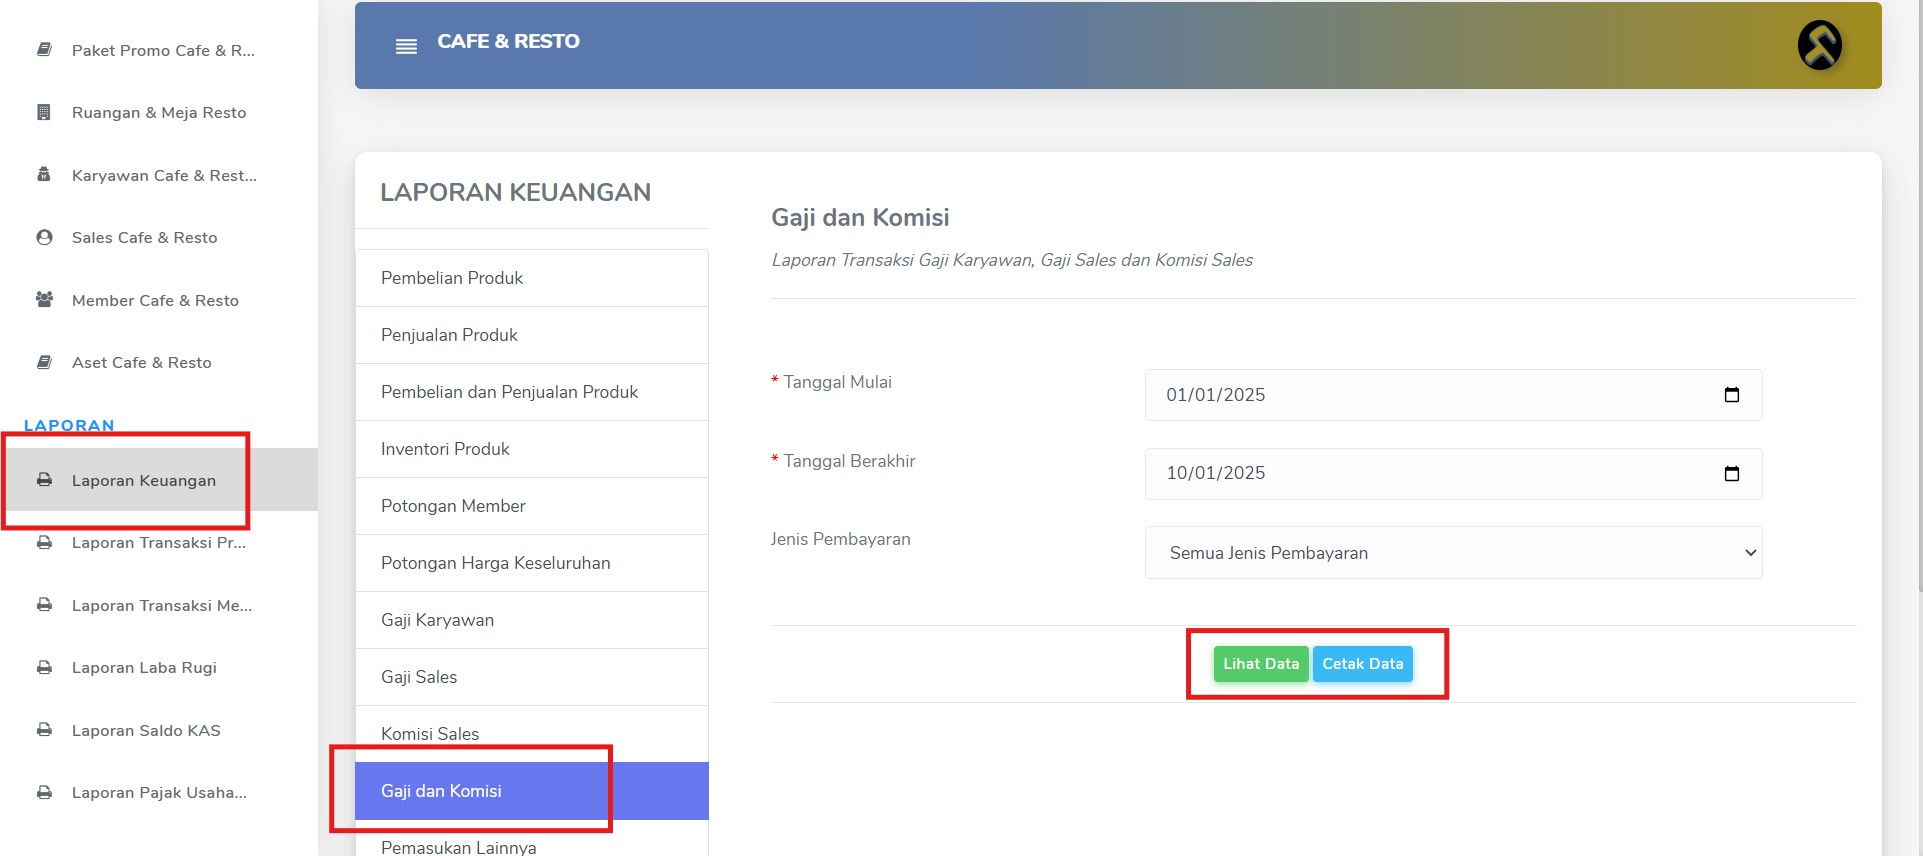
Task: Select Pembelian Produk report
Action: 532,278
